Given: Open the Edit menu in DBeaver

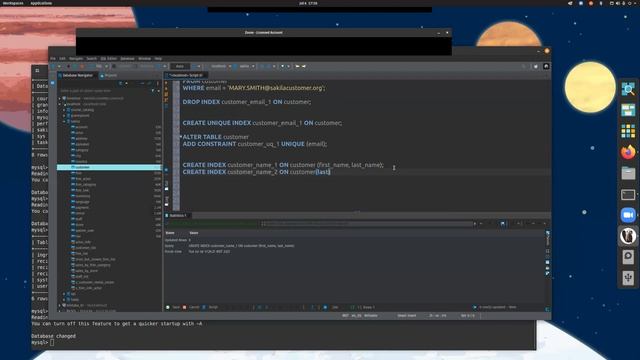Looking at the screenshot, I should click(62, 59).
